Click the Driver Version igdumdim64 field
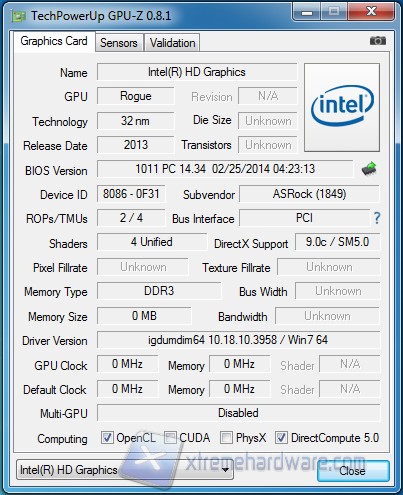403x495 pixels. 238,340
